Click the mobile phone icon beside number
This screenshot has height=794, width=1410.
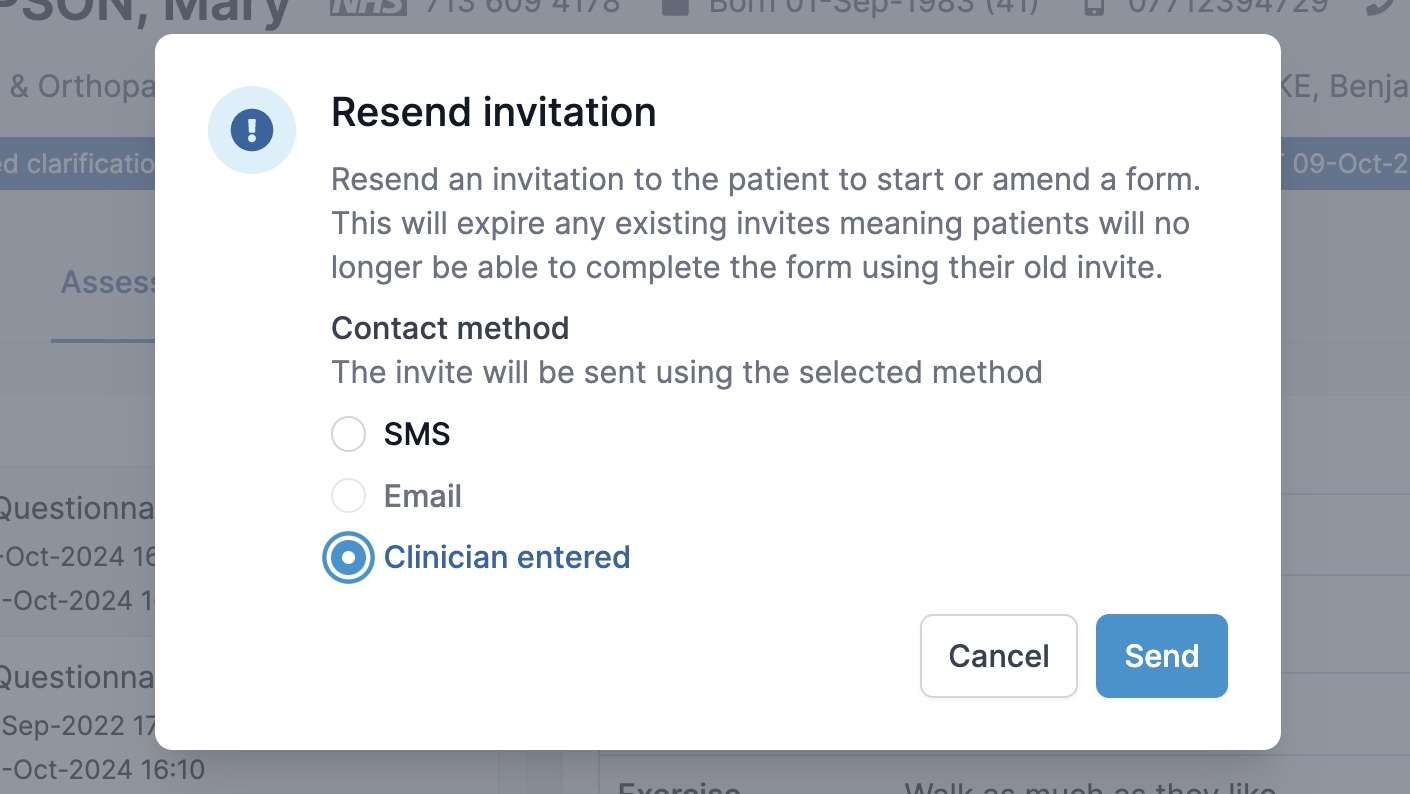click(x=1095, y=6)
